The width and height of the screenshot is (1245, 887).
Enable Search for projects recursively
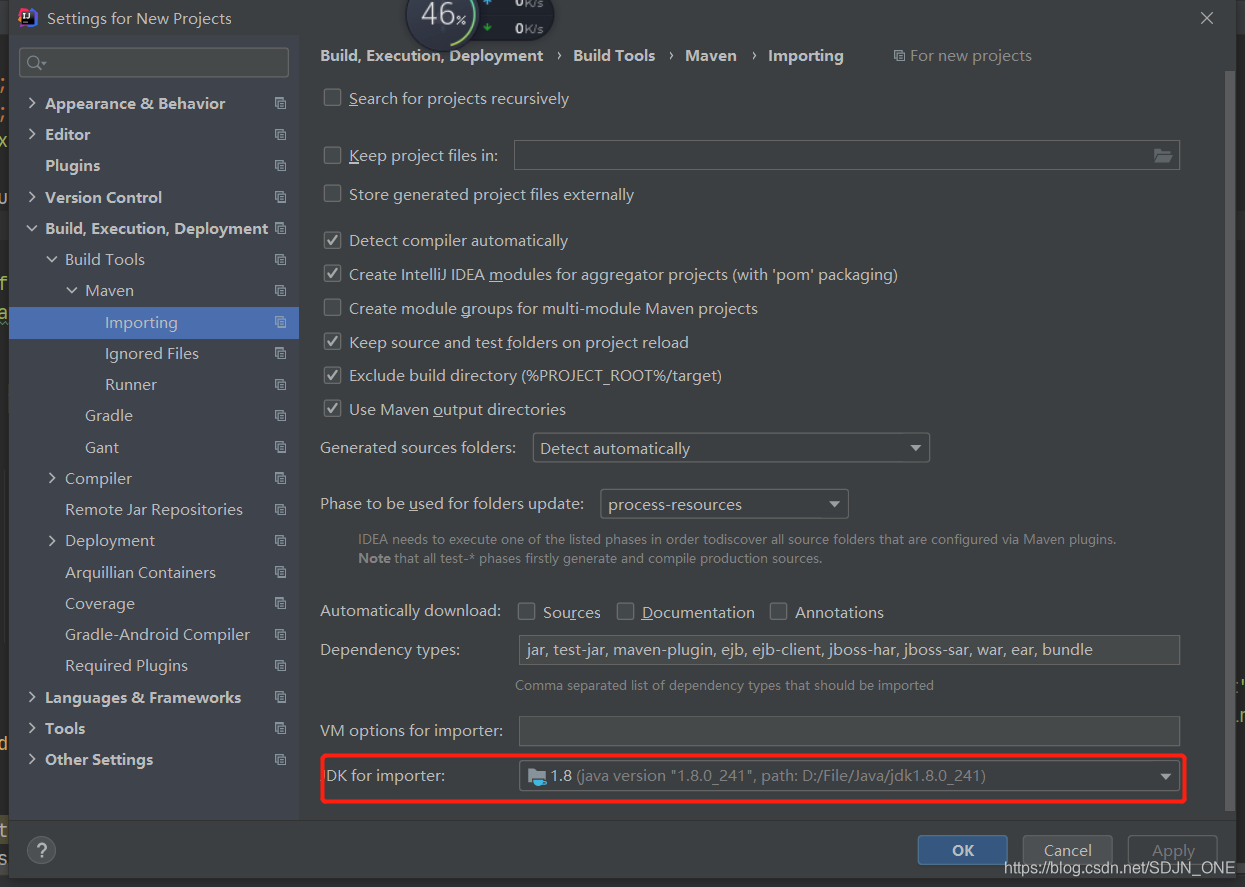coord(332,98)
